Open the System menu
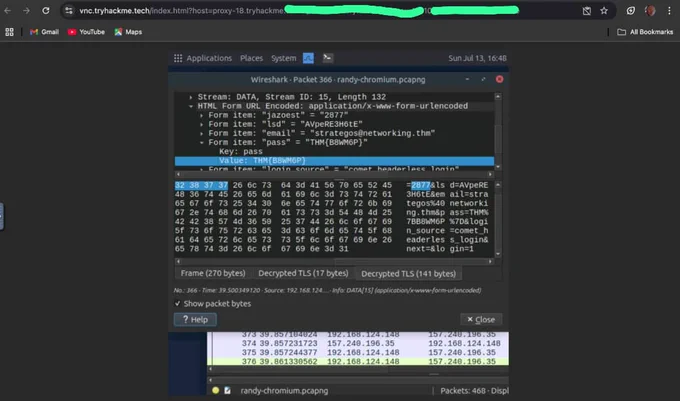Viewport: 680px width, 401px height. (284, 58)
